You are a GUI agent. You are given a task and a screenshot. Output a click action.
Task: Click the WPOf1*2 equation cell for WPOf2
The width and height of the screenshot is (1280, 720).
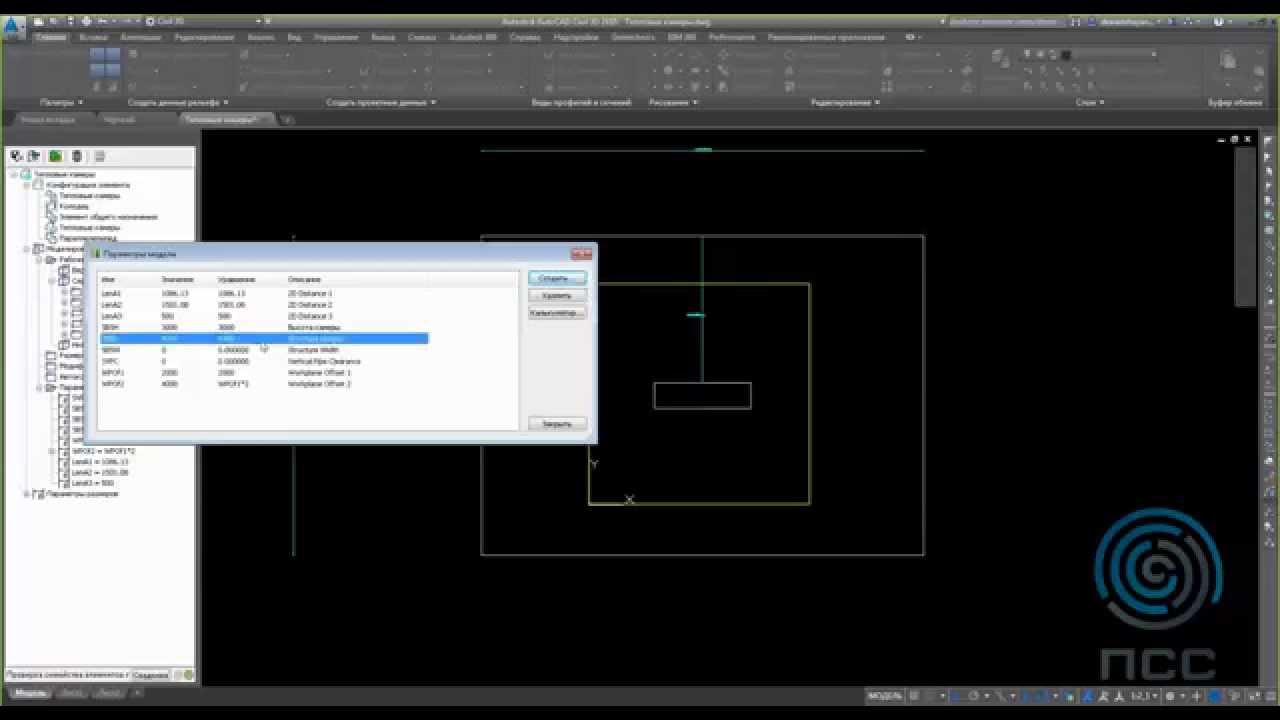234,384
